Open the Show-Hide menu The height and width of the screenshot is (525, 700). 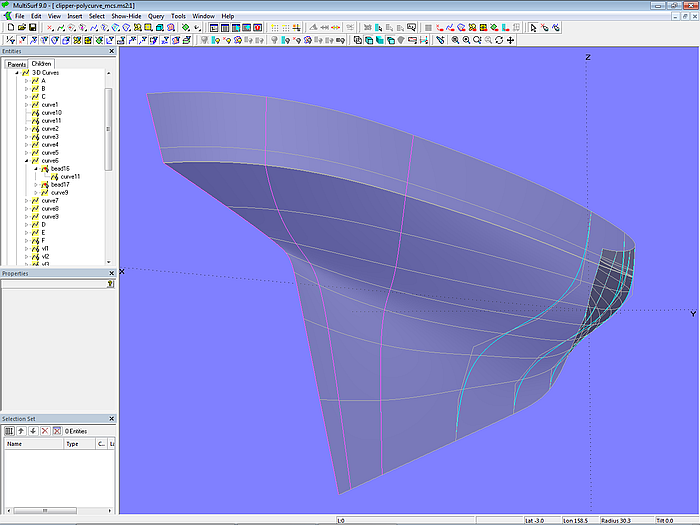click(x=126, y=16)
